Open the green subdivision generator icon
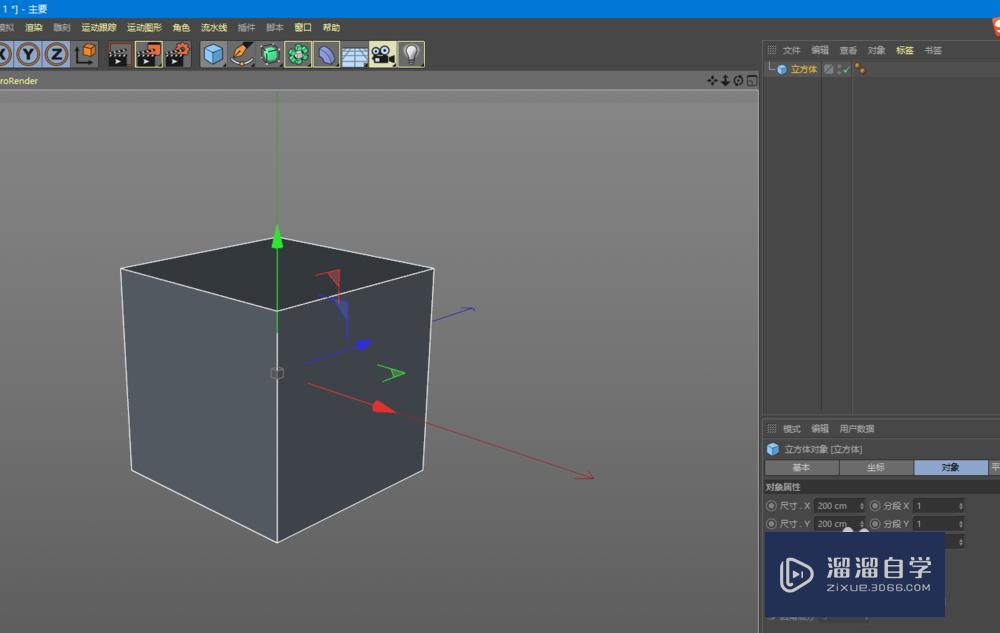The width and height of the screenshot is (1000, 633). point(270,54)
